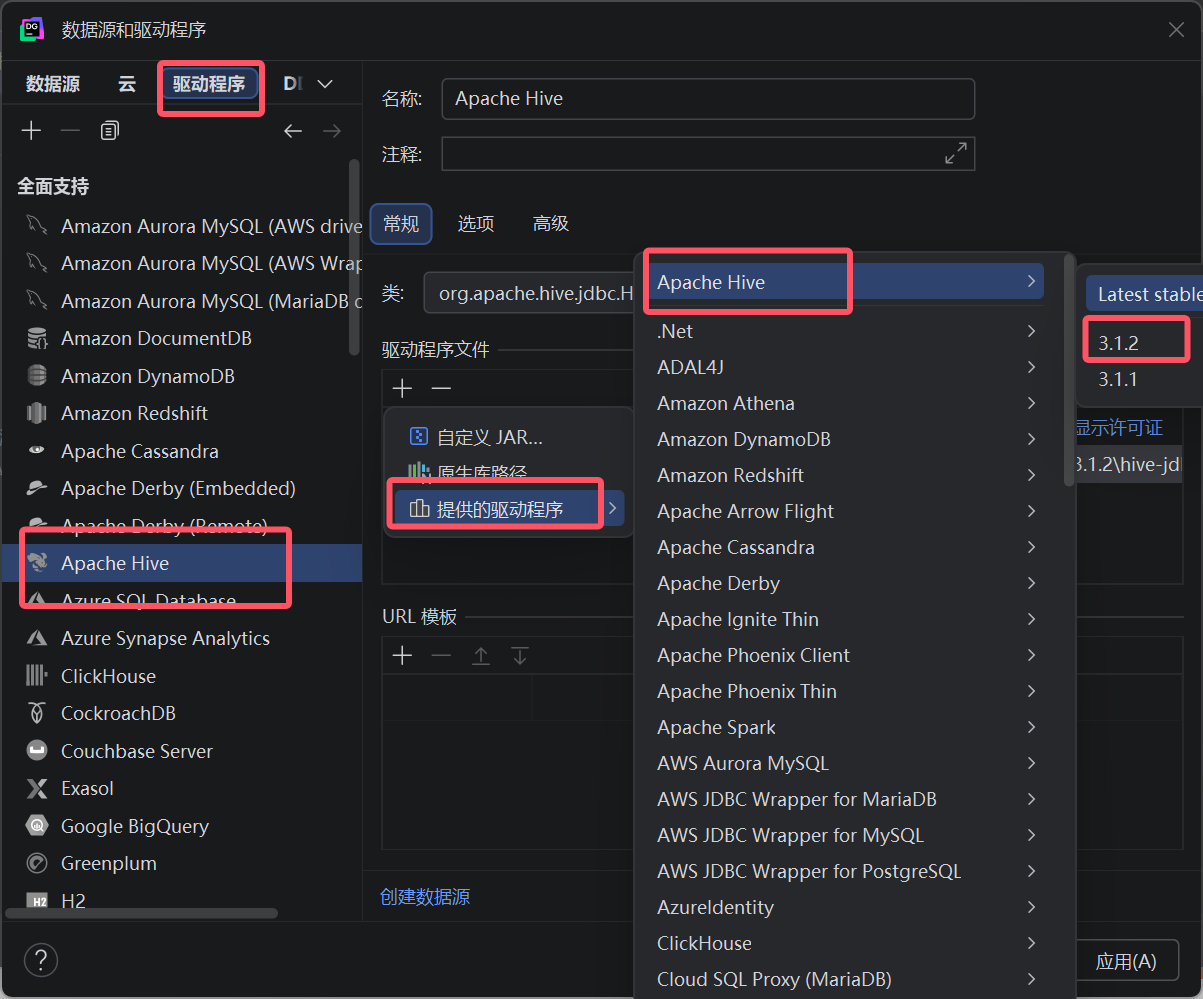1203x999 pixels.
Task: Switch to the 驱动程序 tab
Action: click(x=209, y=84)
